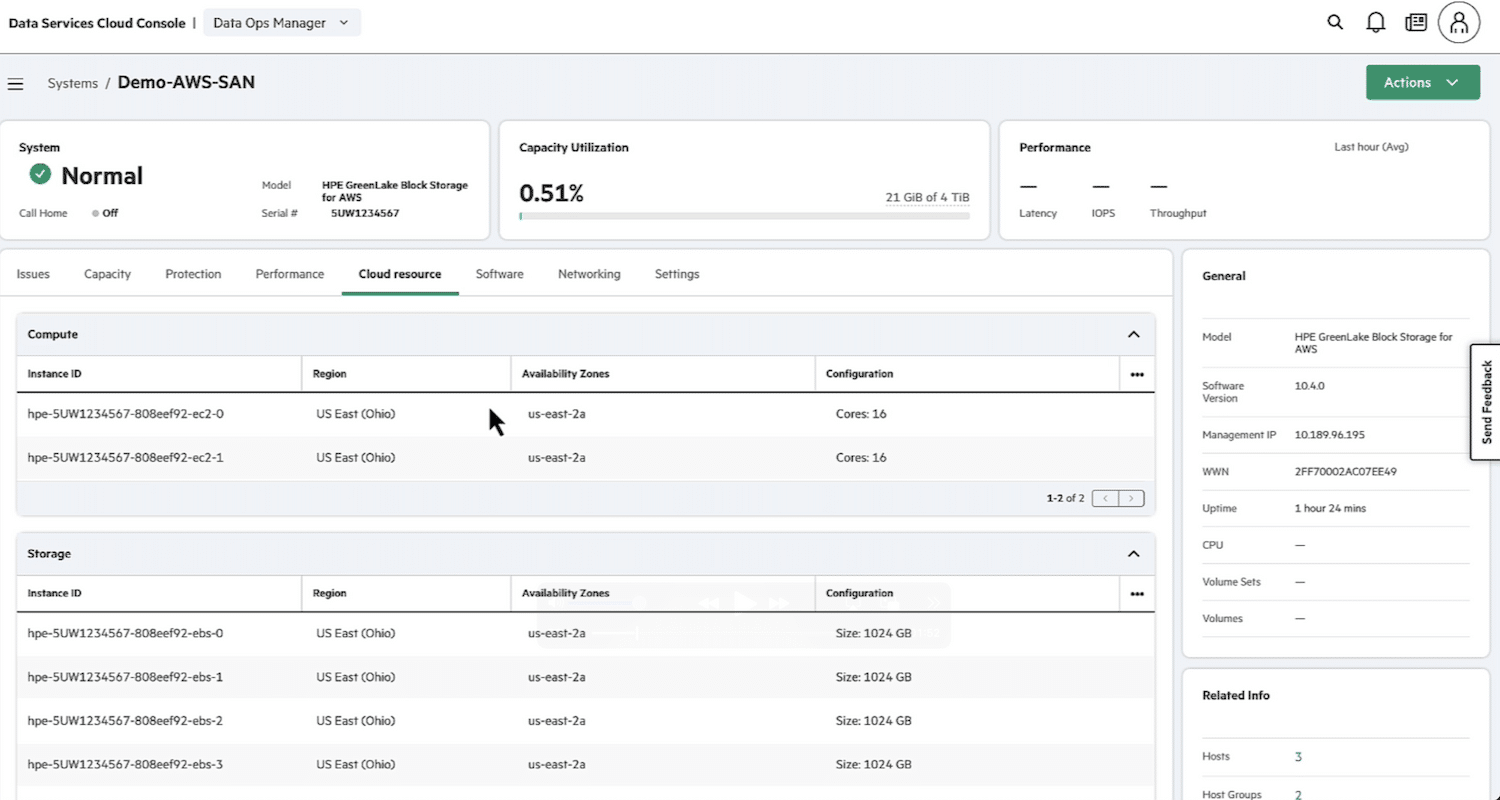Click Cores: 16 in the ec2-0 row

pos(861,414)
